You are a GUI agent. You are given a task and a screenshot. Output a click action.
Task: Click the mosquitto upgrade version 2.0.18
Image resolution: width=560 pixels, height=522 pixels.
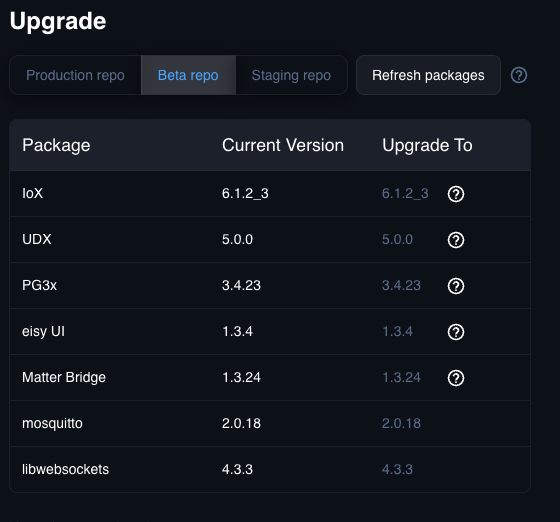coord(401,424)
